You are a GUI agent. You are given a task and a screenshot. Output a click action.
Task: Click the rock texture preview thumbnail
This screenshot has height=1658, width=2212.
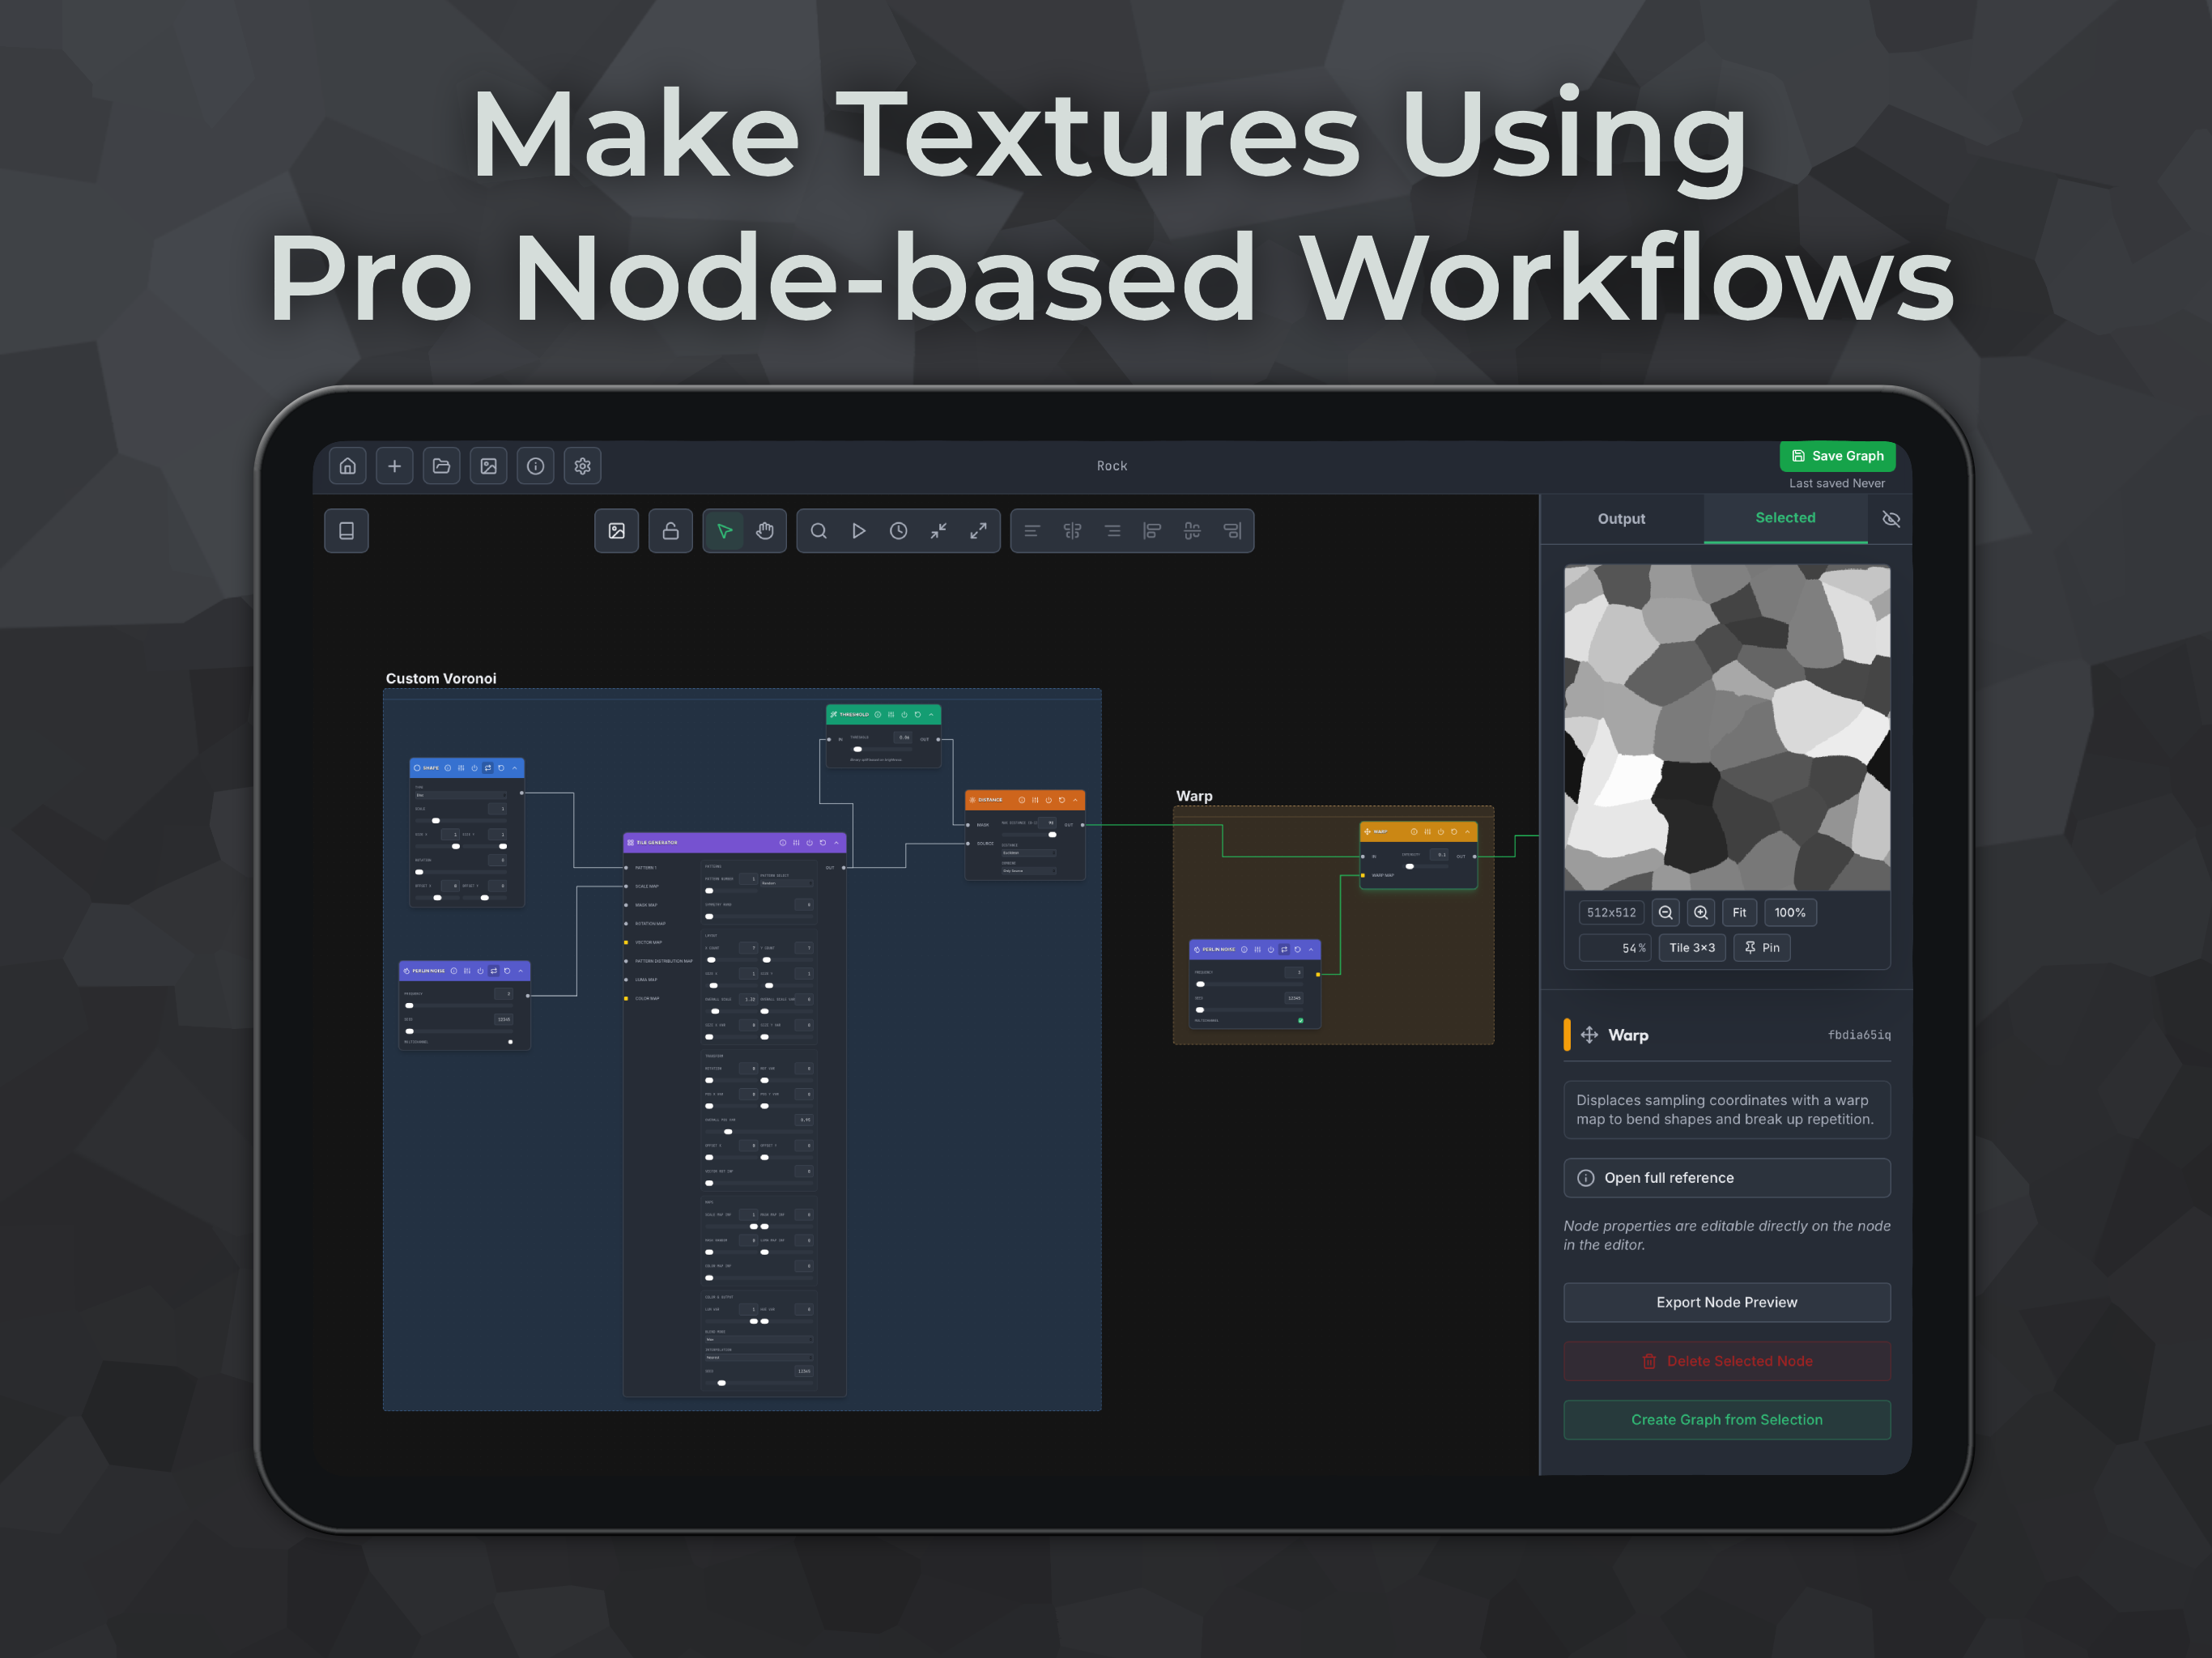[x=1727, y=728]
